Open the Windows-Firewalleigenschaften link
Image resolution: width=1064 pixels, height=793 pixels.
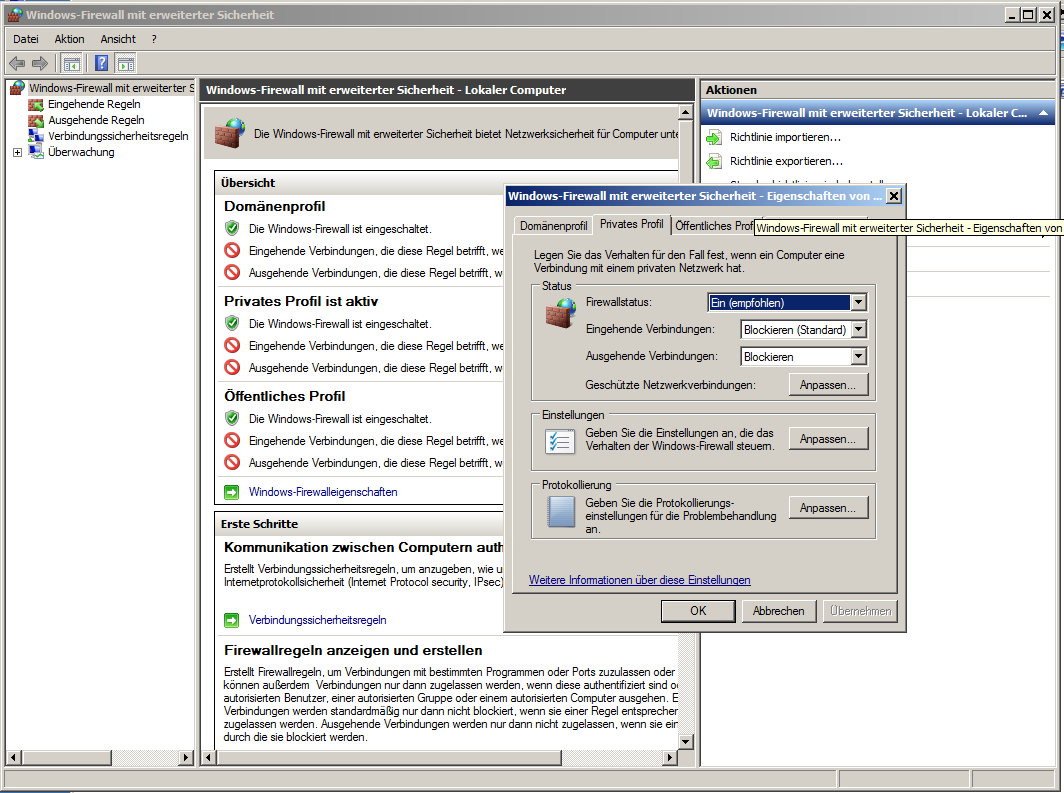point(323,492)
